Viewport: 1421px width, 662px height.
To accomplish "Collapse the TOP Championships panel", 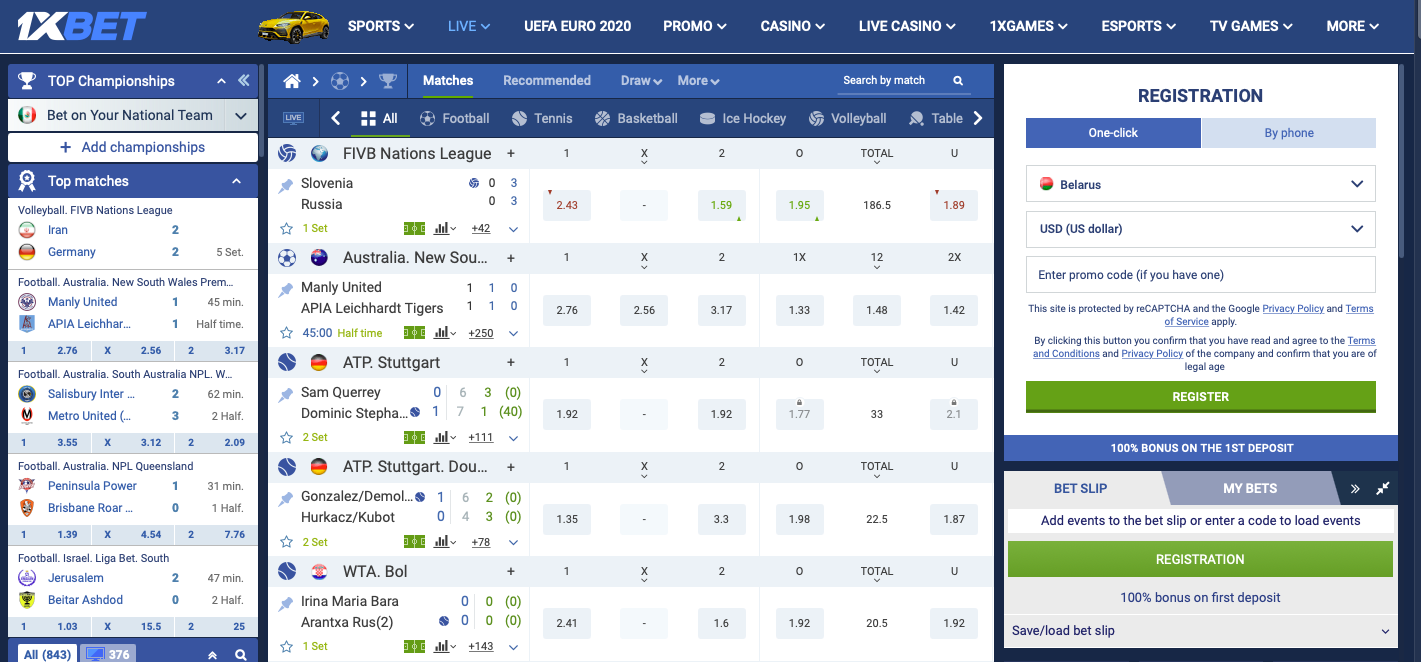I will [222, 81].
